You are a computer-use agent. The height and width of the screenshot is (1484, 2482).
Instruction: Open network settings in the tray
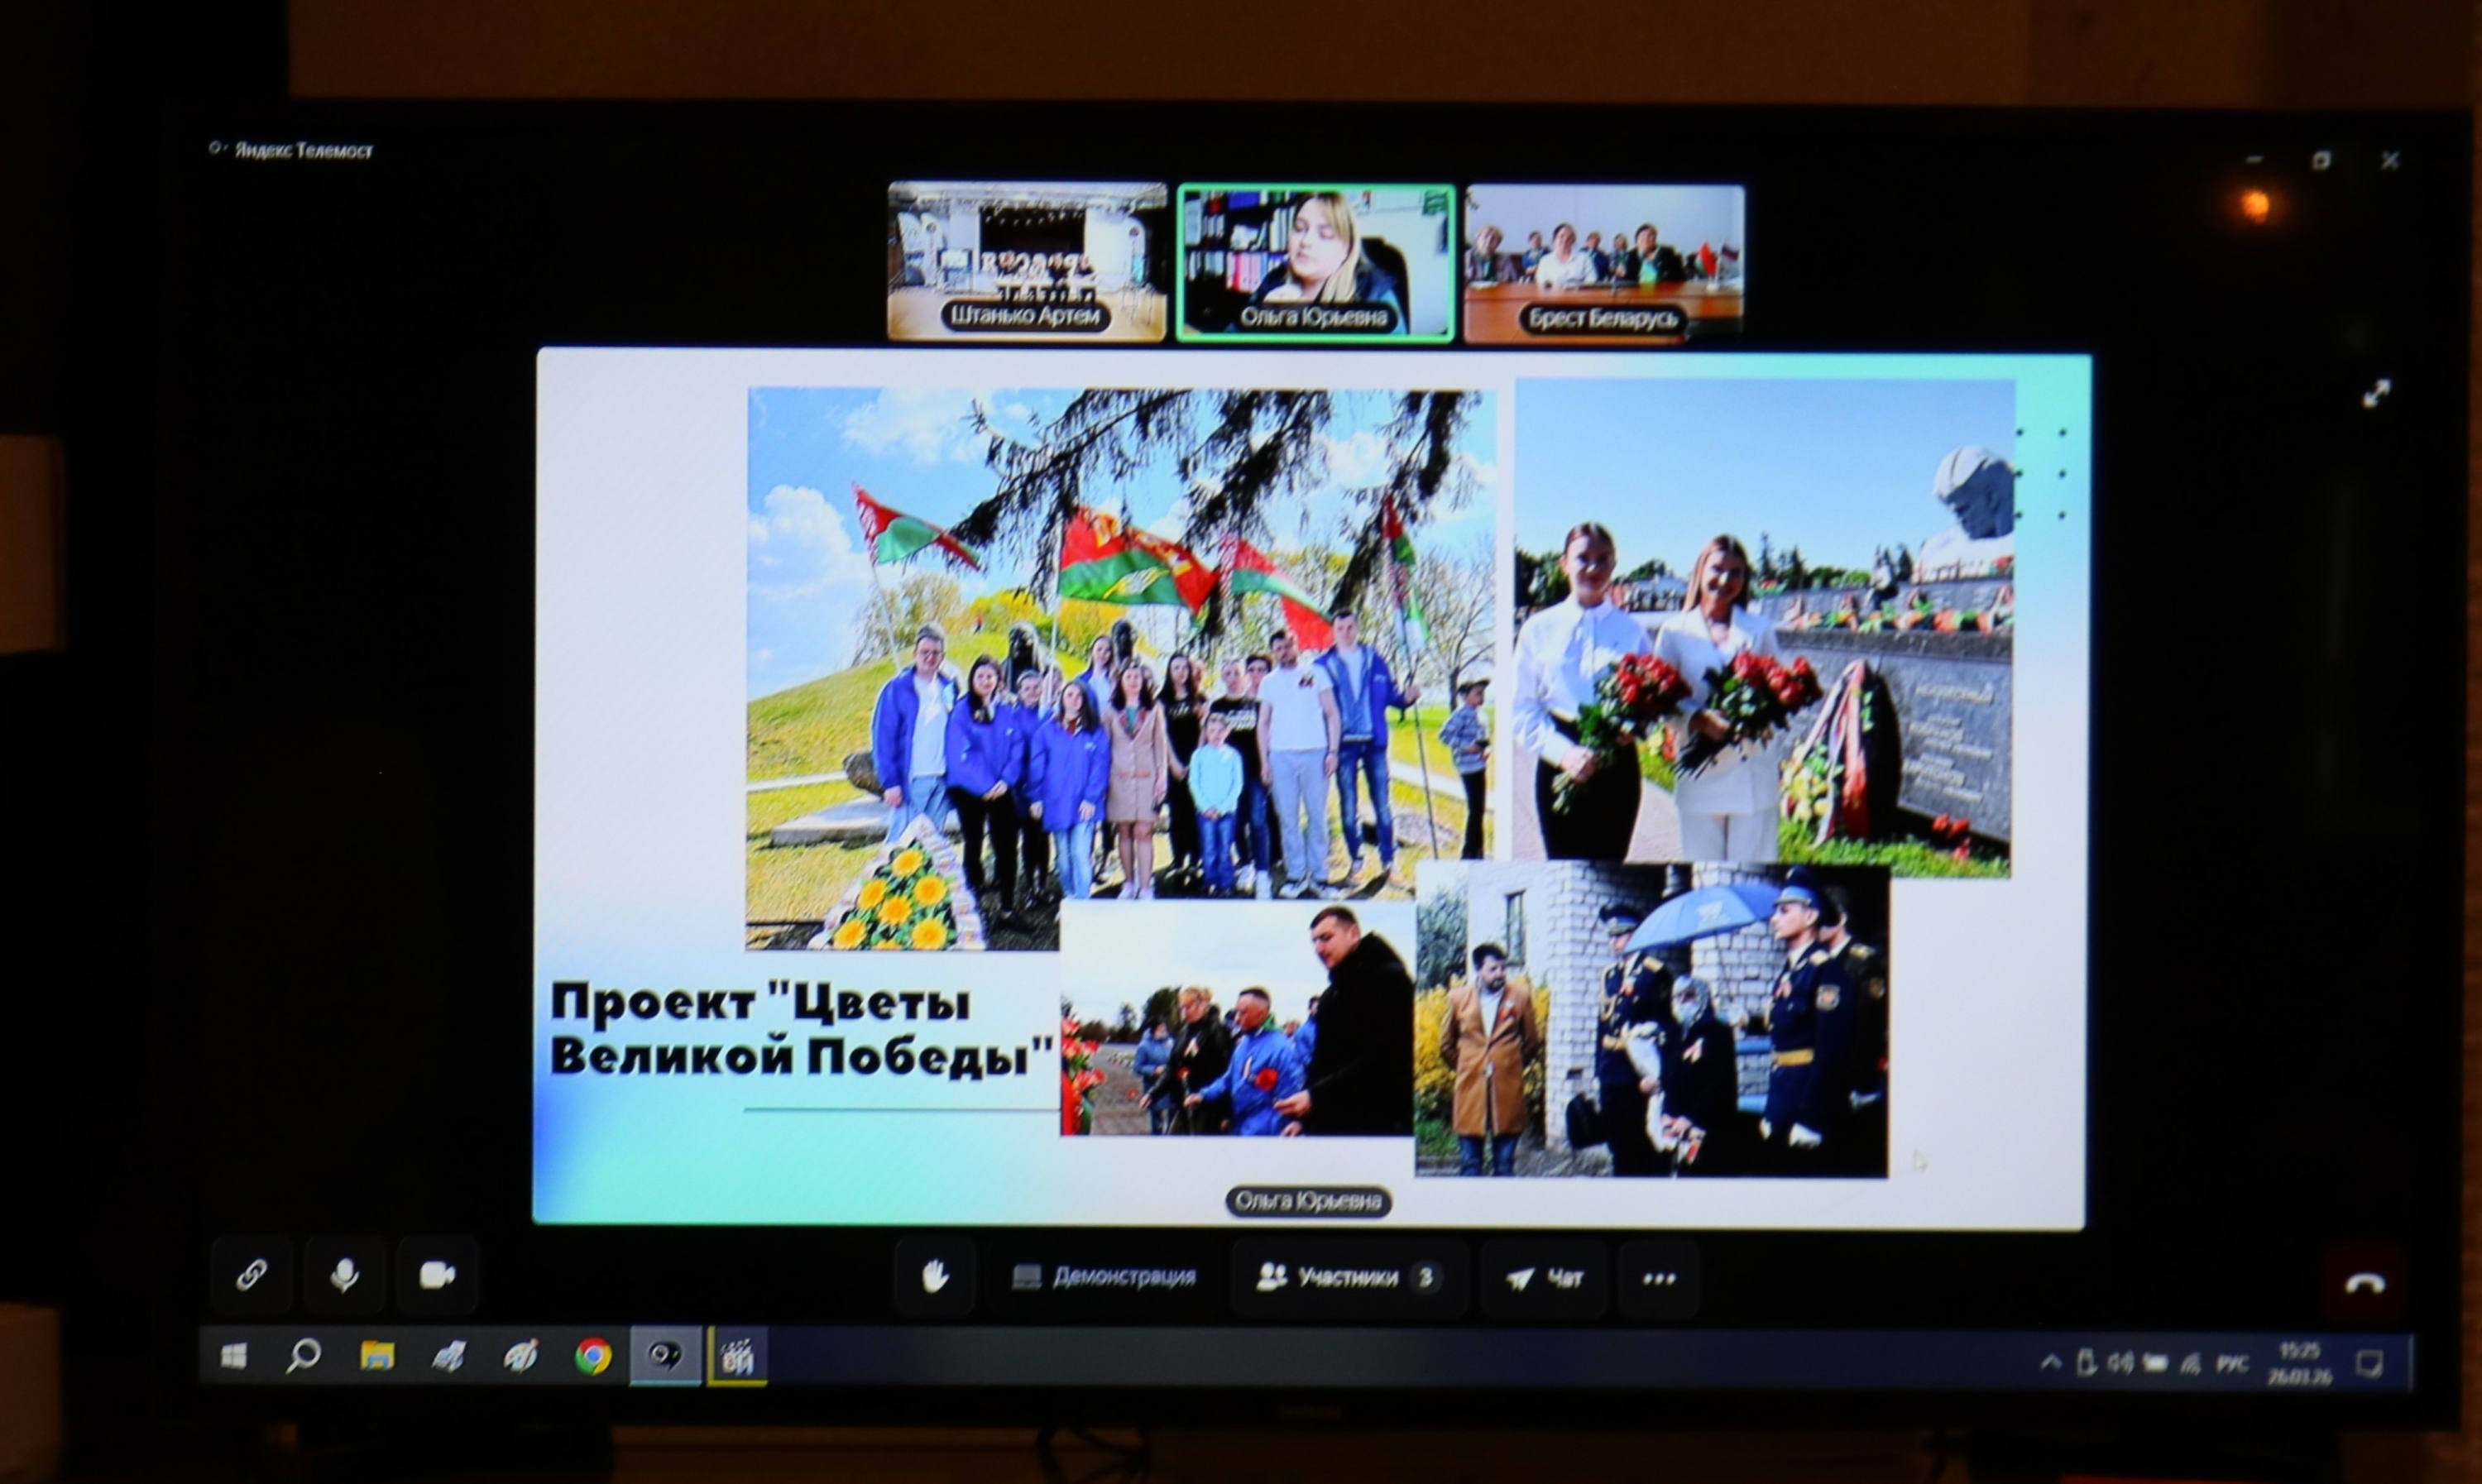[x=2190, y=1363]
